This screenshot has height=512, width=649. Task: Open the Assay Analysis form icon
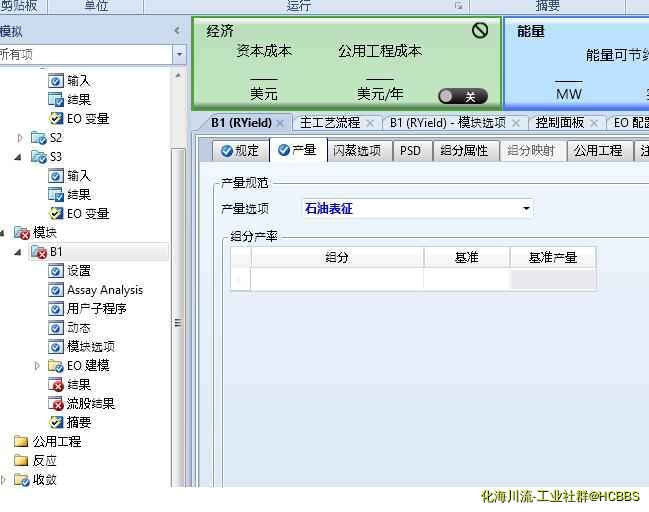click(x=57, y=290)
